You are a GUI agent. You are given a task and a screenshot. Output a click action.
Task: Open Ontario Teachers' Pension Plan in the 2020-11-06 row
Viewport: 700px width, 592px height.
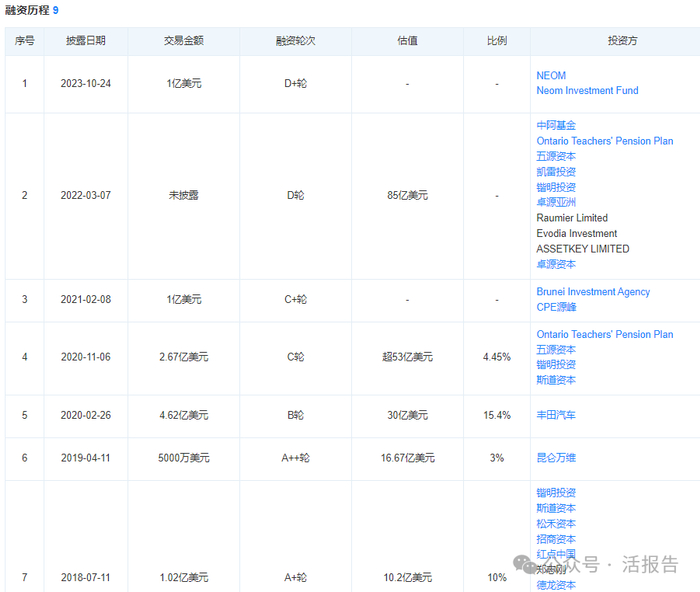click(x=604, y=334)
